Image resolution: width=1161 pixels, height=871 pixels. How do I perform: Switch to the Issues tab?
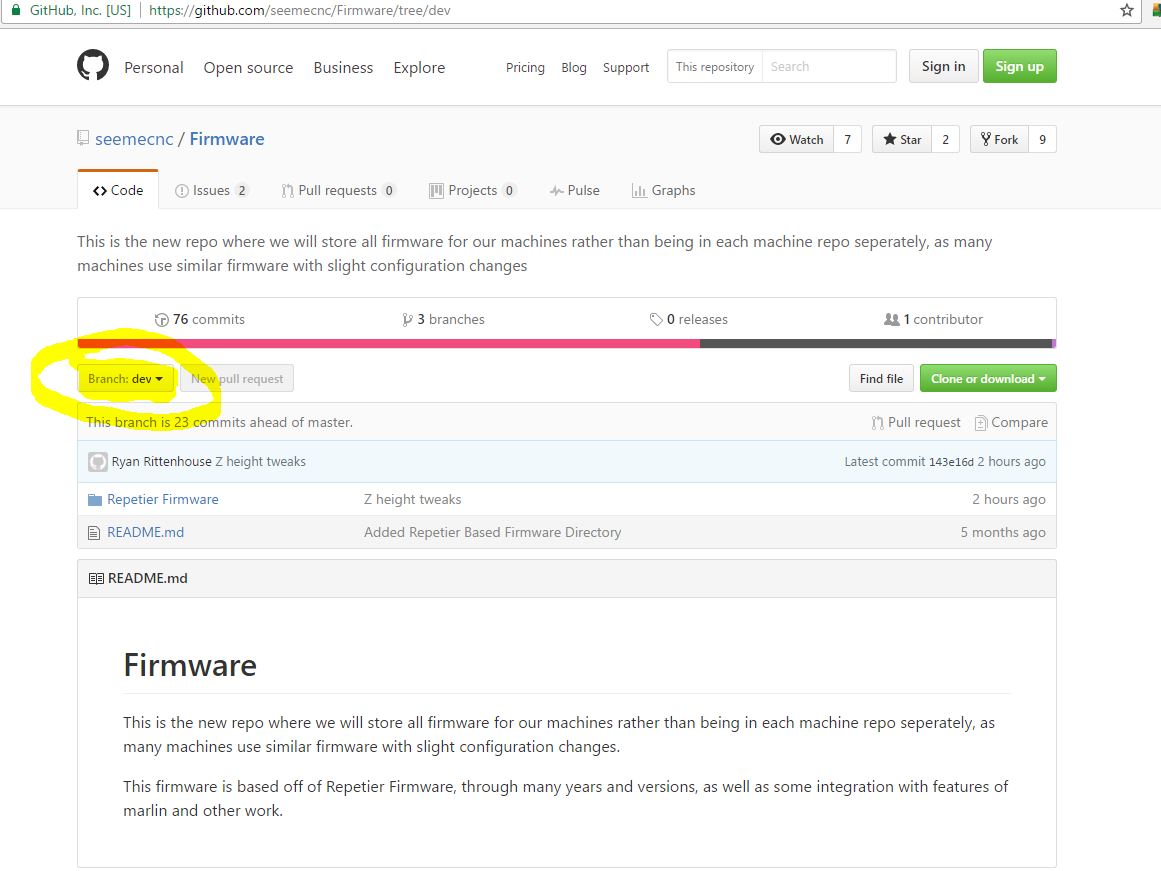coord(211,190)
